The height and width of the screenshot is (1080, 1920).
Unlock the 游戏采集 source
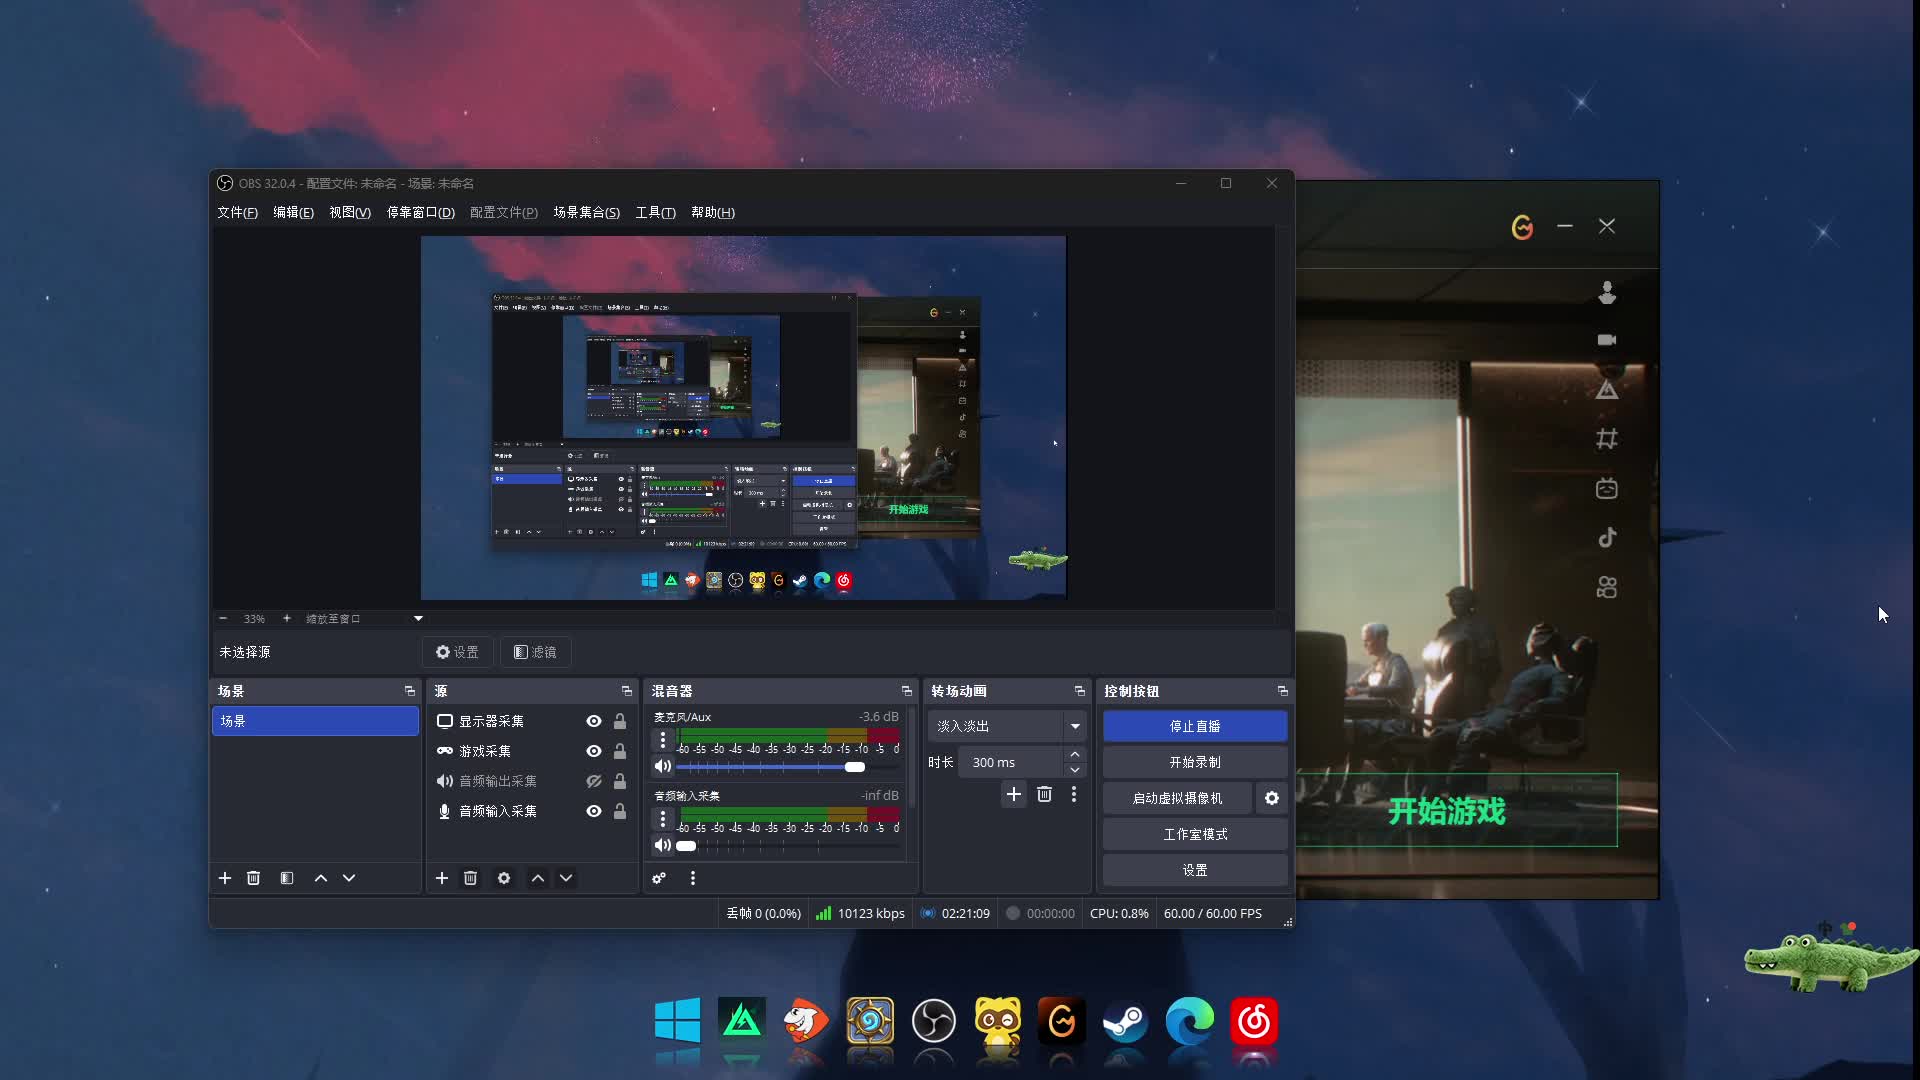[620, 751]
